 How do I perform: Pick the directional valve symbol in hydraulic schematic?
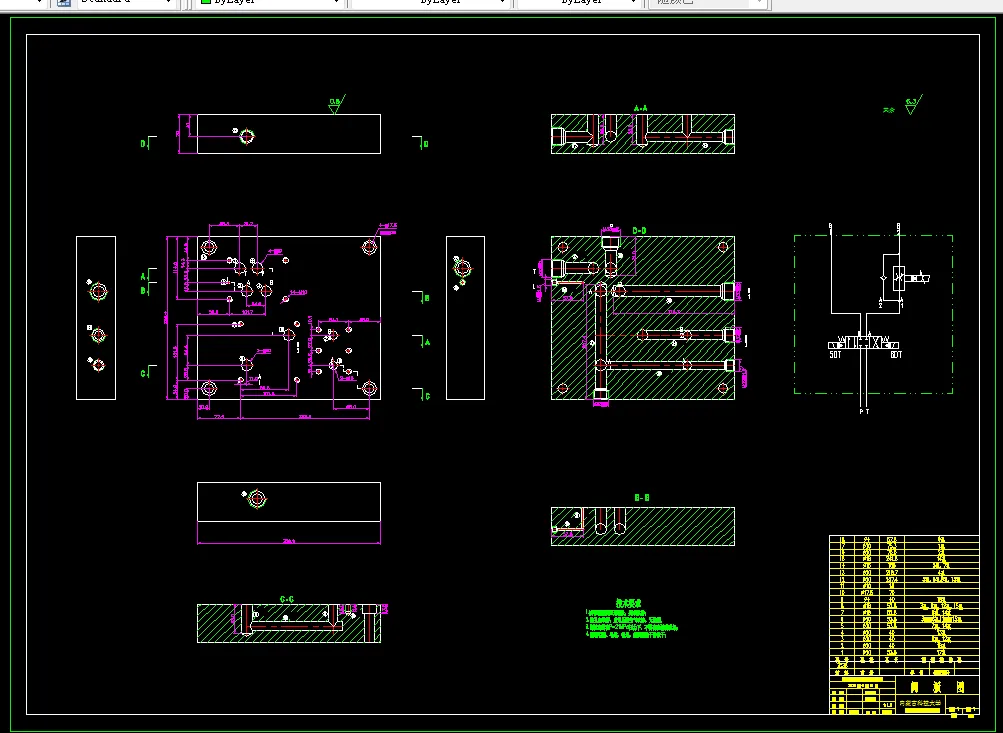864,342
